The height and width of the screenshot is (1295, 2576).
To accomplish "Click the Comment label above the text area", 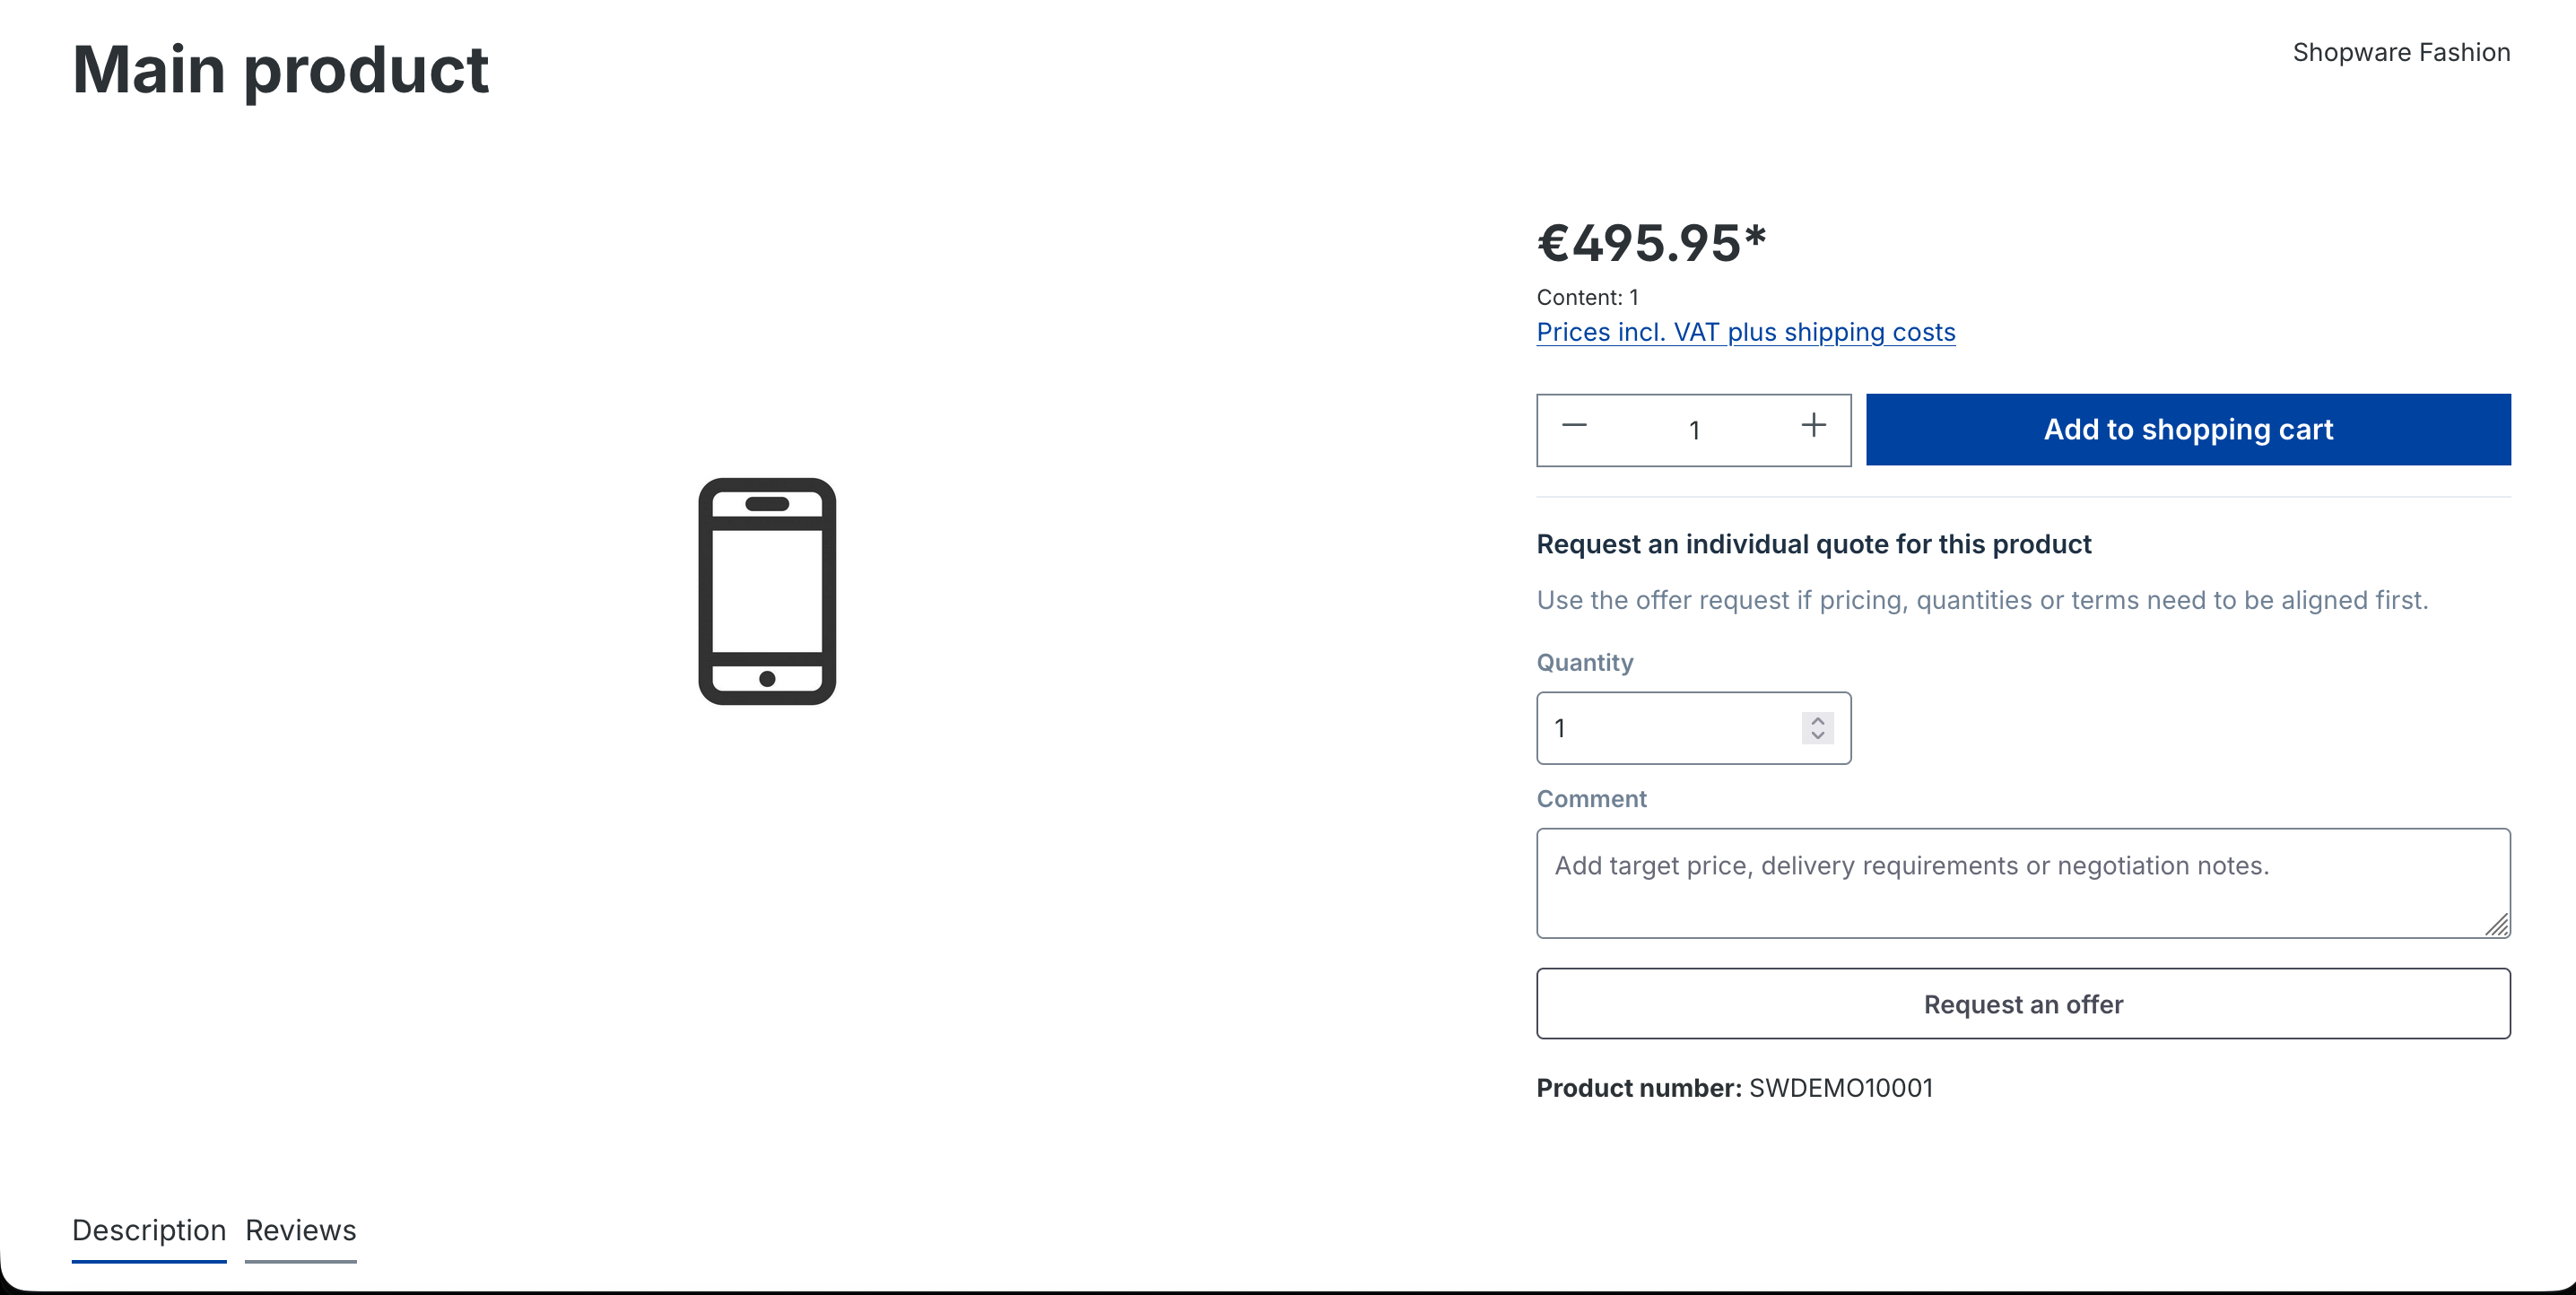I will 1591,799.
